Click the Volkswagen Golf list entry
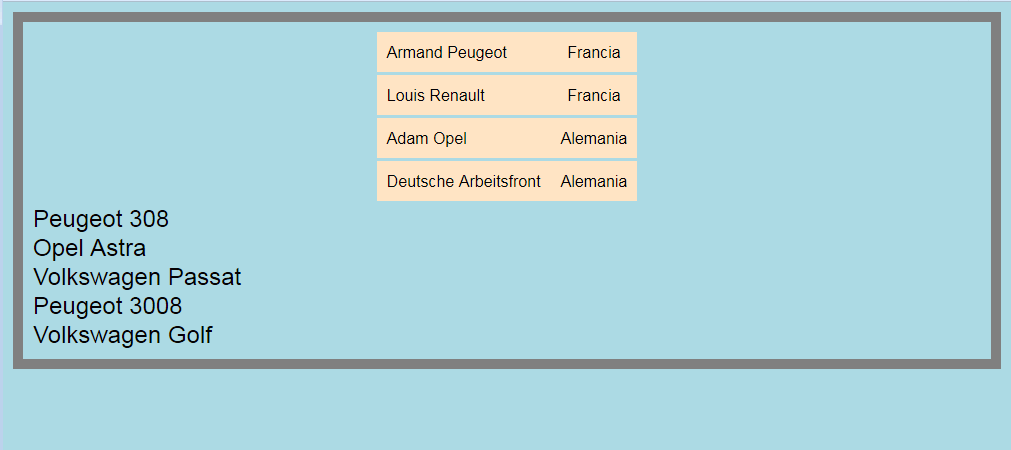This screenshot has width=1011, height=450. point(123,335)
